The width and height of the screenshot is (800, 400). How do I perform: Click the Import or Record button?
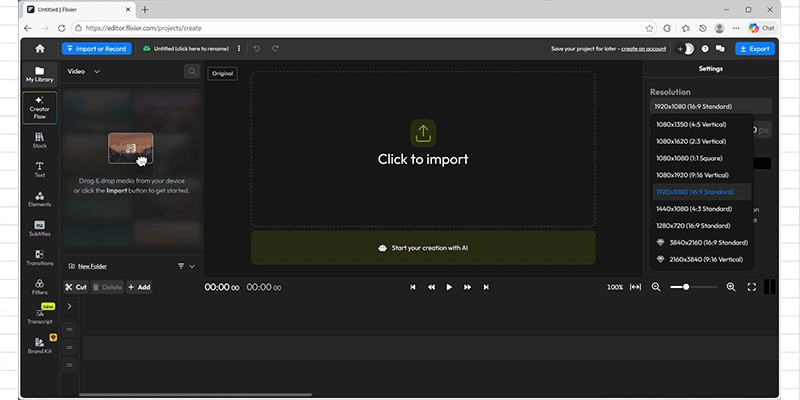(x=96, y=48)
